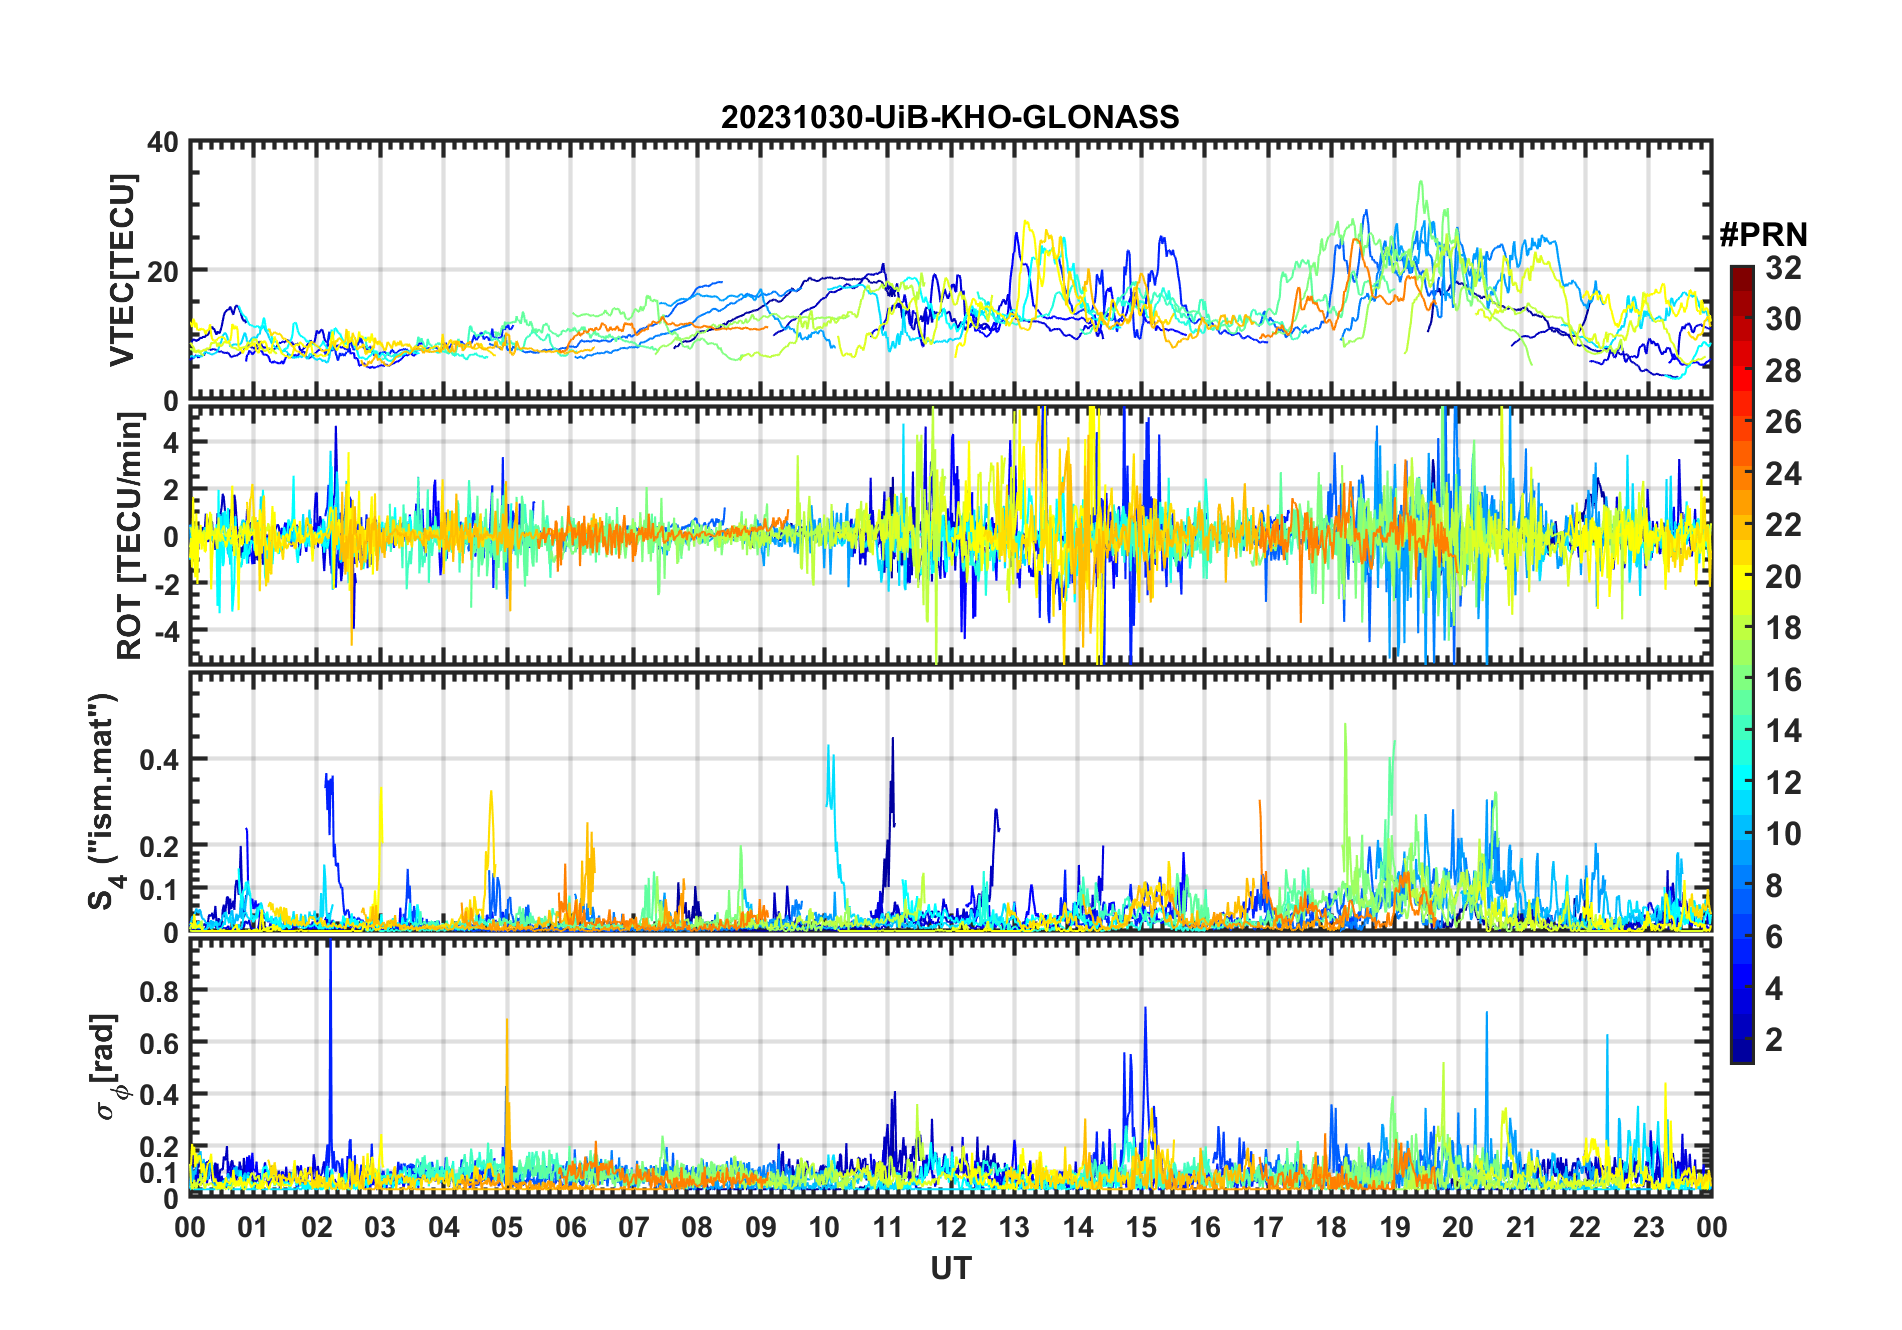Click colorbar tick label 32

pos(1783,268)
